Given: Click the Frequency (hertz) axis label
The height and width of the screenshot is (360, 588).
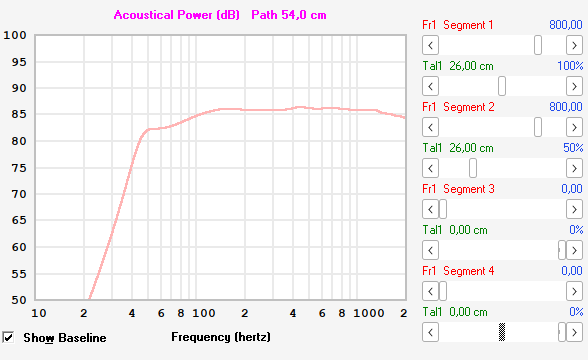Looking at the screenshot, I should pyautogui.click(x=221, y=337).
